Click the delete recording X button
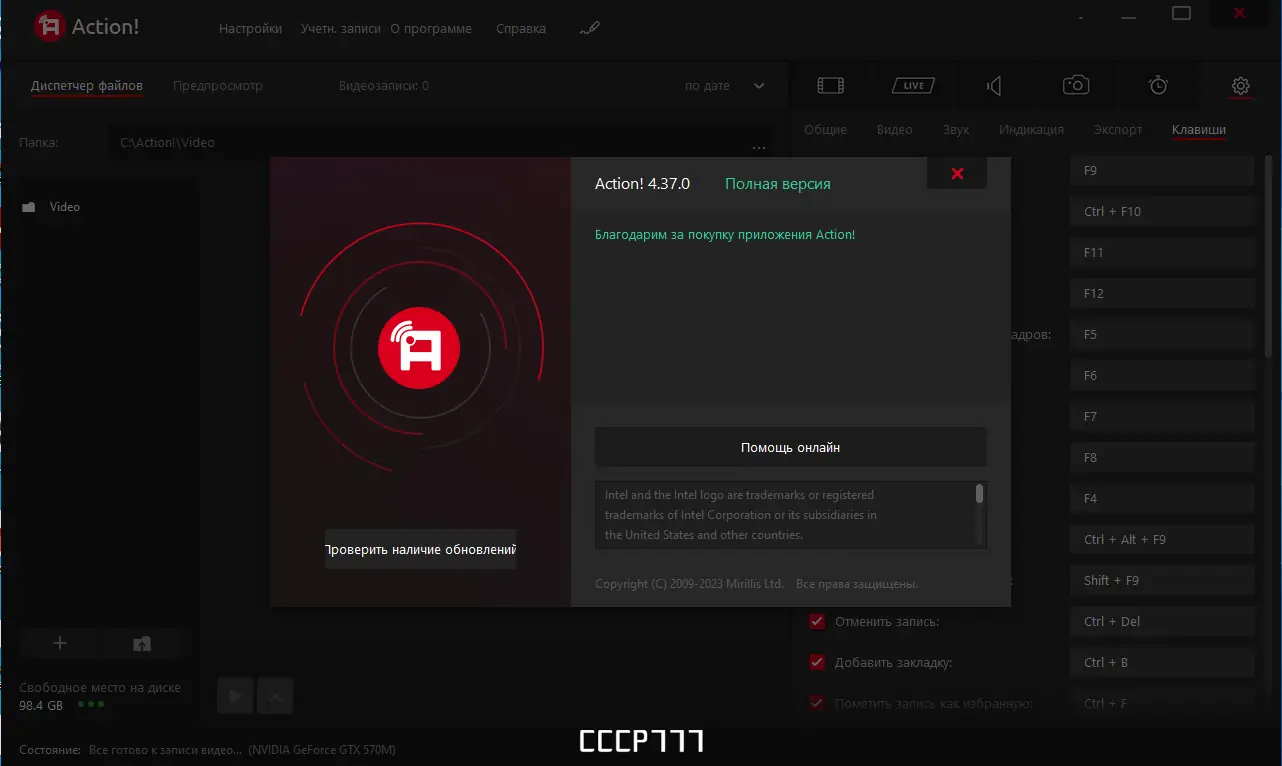 (x=276, y=695)
